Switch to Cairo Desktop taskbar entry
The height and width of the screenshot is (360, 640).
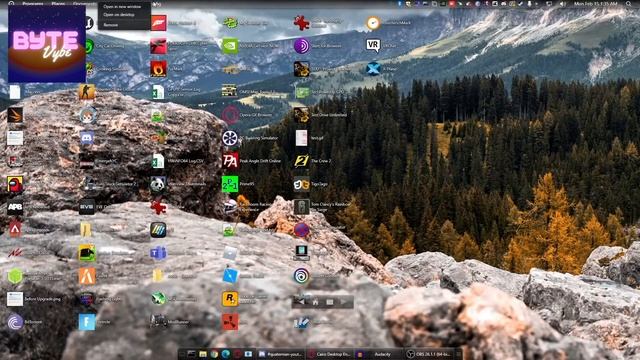point(329,354)
